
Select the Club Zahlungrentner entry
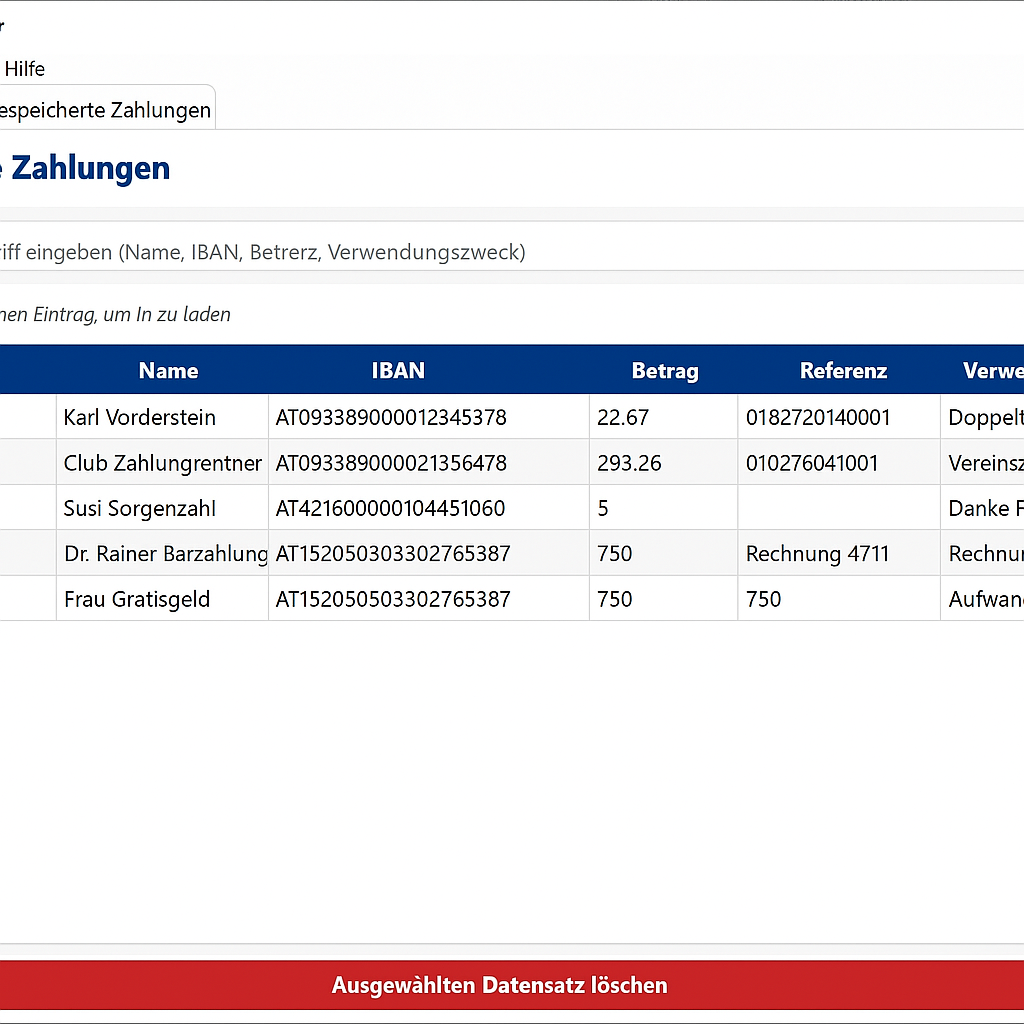pyautogui.click(x=162, y=463)
